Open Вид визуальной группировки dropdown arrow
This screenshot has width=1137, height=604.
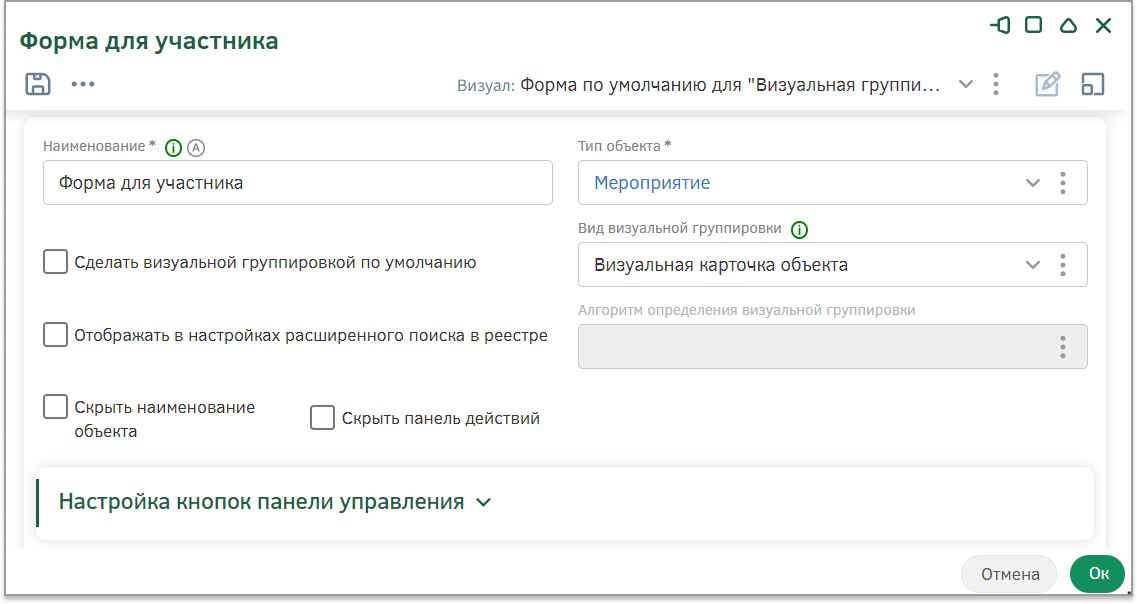pos(1033,265)
